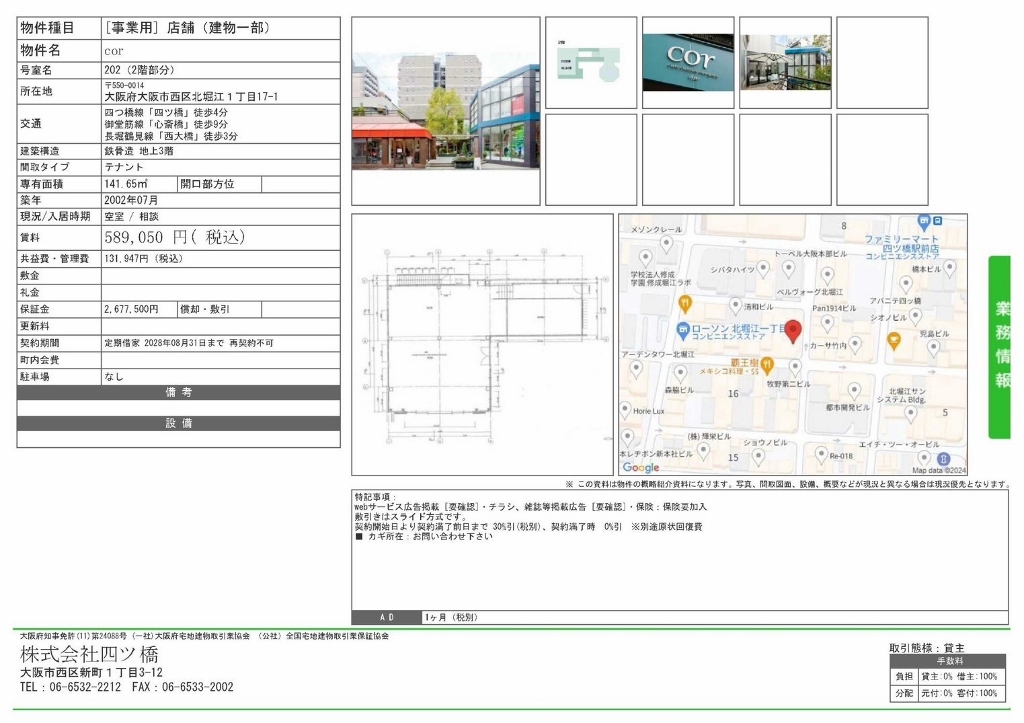The image size is (1024, 723).
Task: Select the address 大阪府大阪市西区北堀江1丁目17-1
Action: coord(191,97)
